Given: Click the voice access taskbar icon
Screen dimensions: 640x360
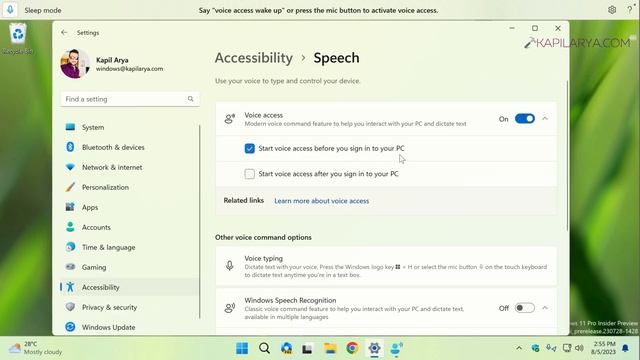Looking at the screenshot, I should [396, 348].
